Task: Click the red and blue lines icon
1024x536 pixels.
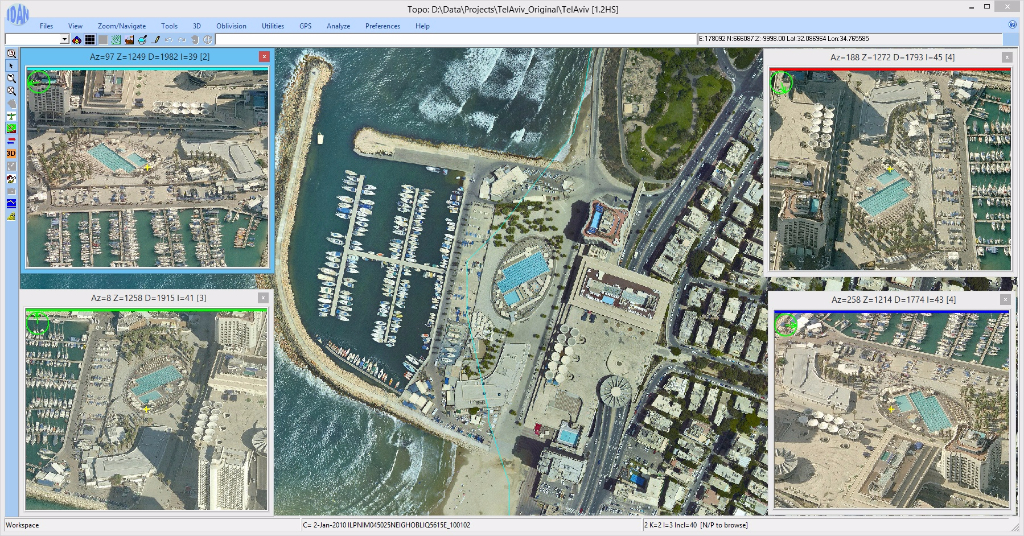Action: pyautogui.click(x=11, y=142)
